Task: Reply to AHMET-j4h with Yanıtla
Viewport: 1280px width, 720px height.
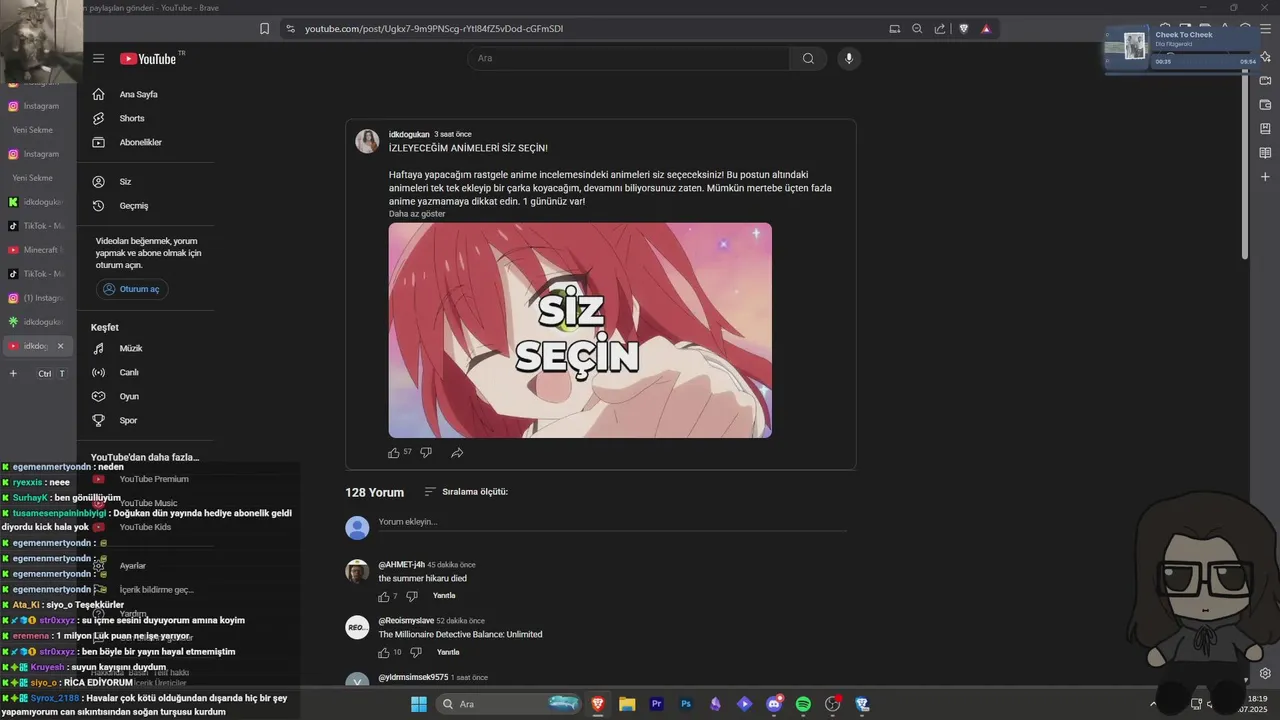Action: (x=444, y=596)
